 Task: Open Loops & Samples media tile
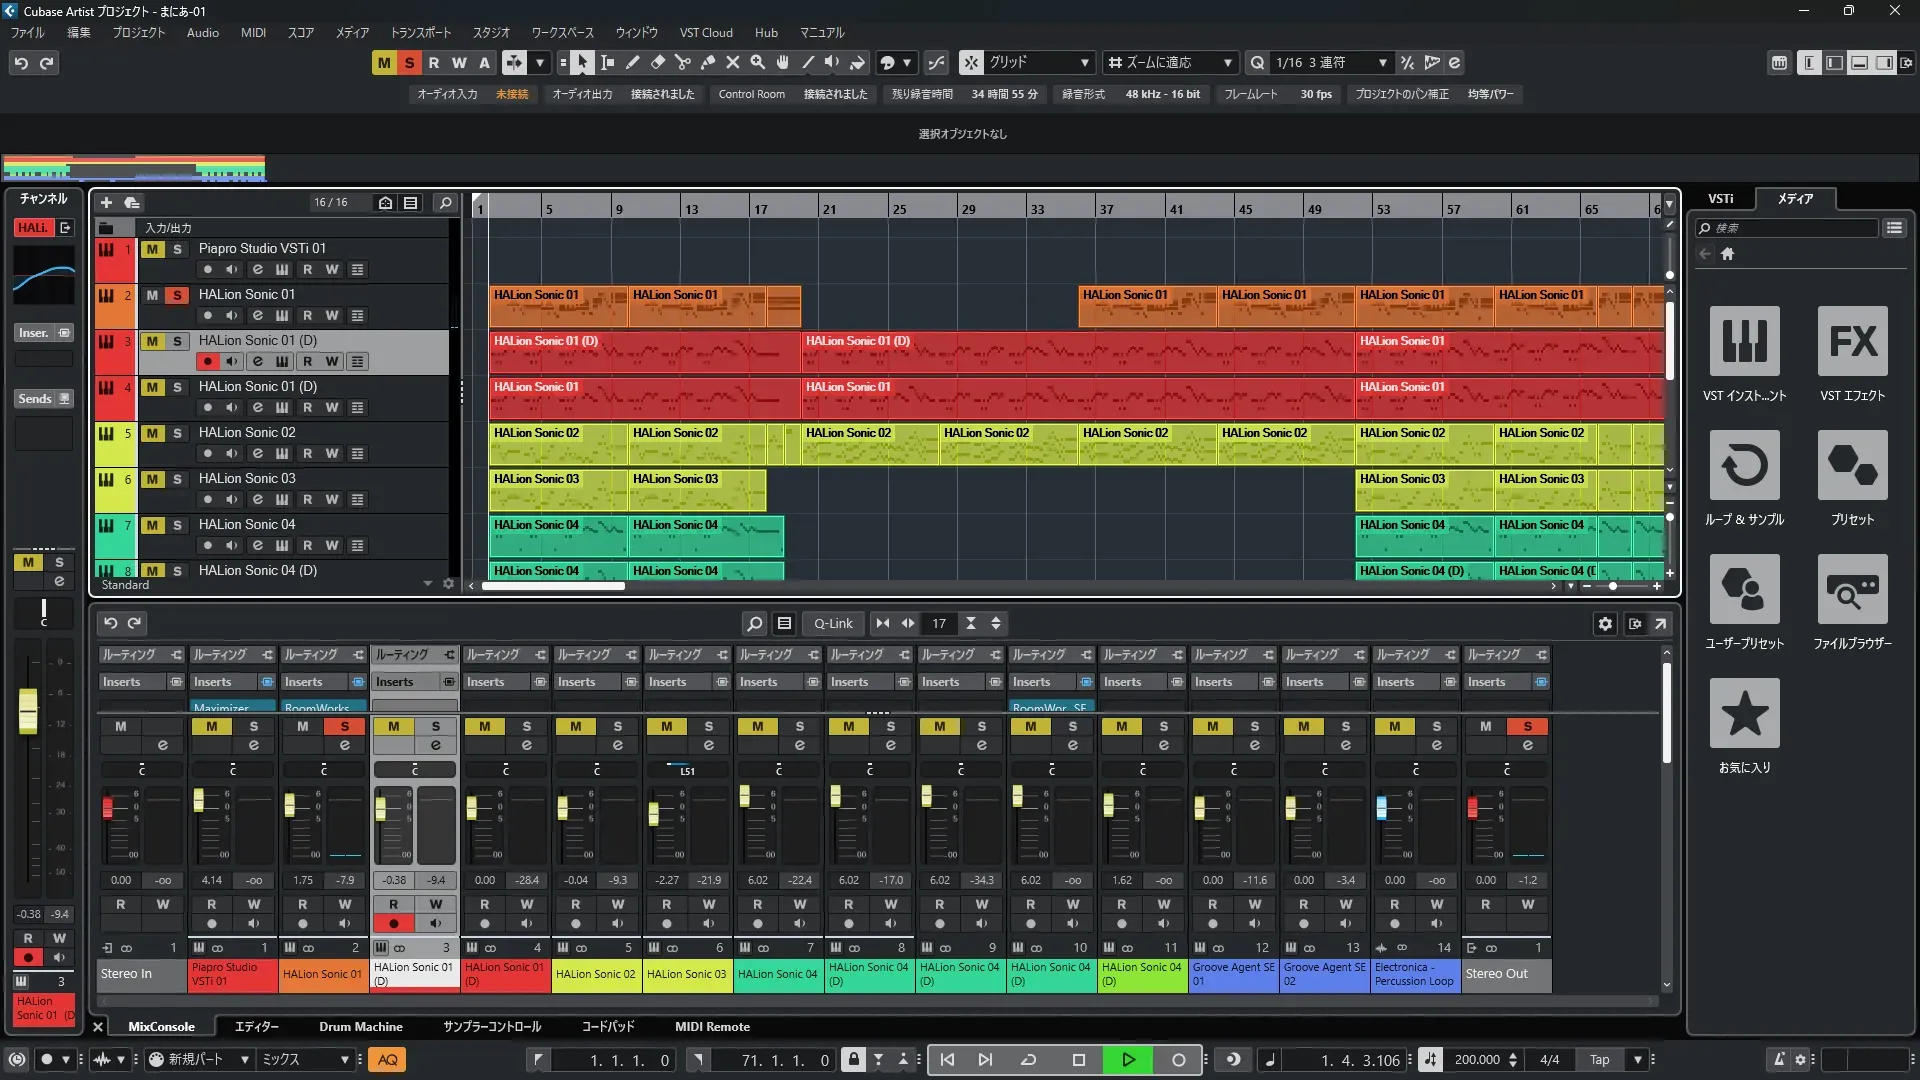tap(1744, 466)
